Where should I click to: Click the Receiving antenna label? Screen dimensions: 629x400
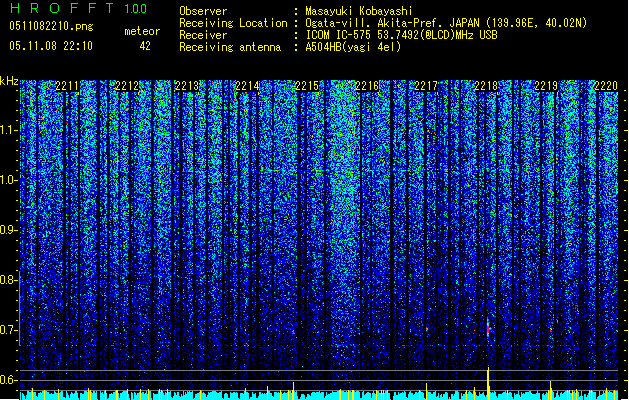click(x=230, y=47)
